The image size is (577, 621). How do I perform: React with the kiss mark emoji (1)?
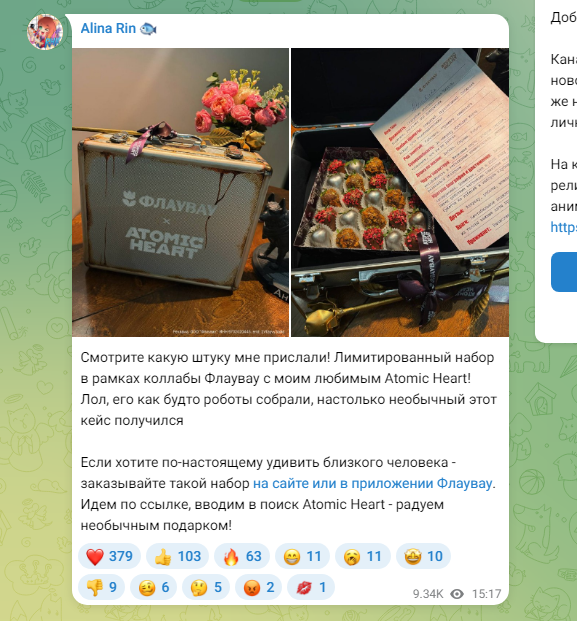pos(311,587)
